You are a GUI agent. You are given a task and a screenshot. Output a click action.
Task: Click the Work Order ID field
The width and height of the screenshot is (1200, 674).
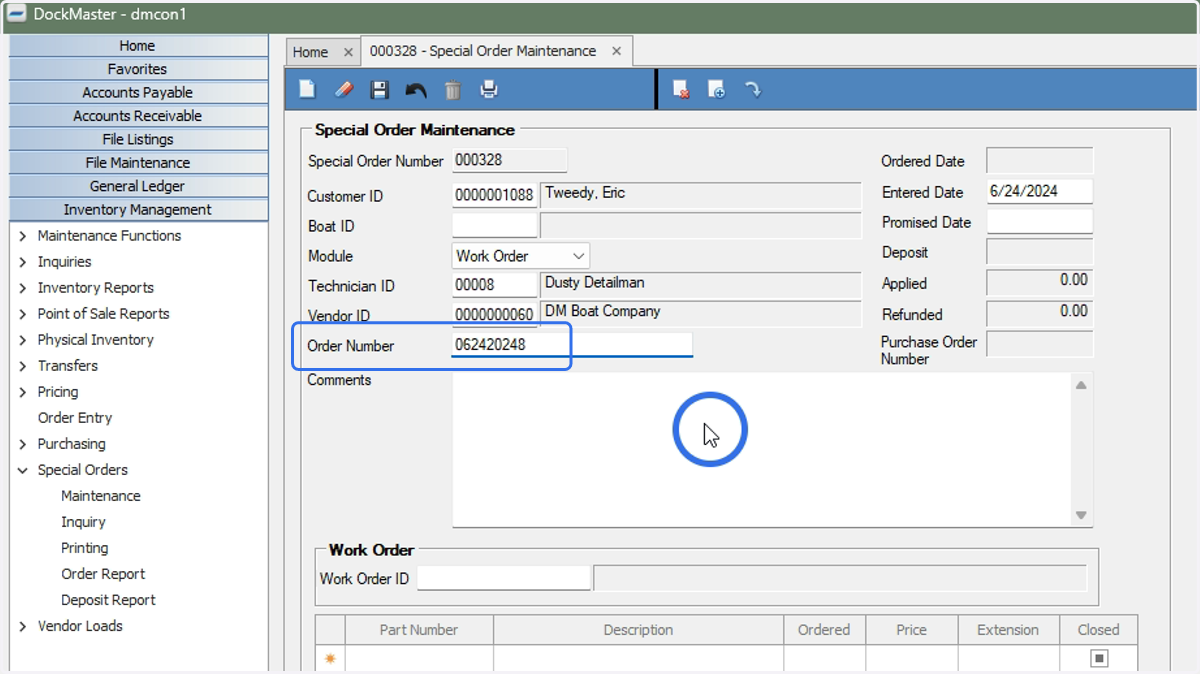tap(504, 578)
